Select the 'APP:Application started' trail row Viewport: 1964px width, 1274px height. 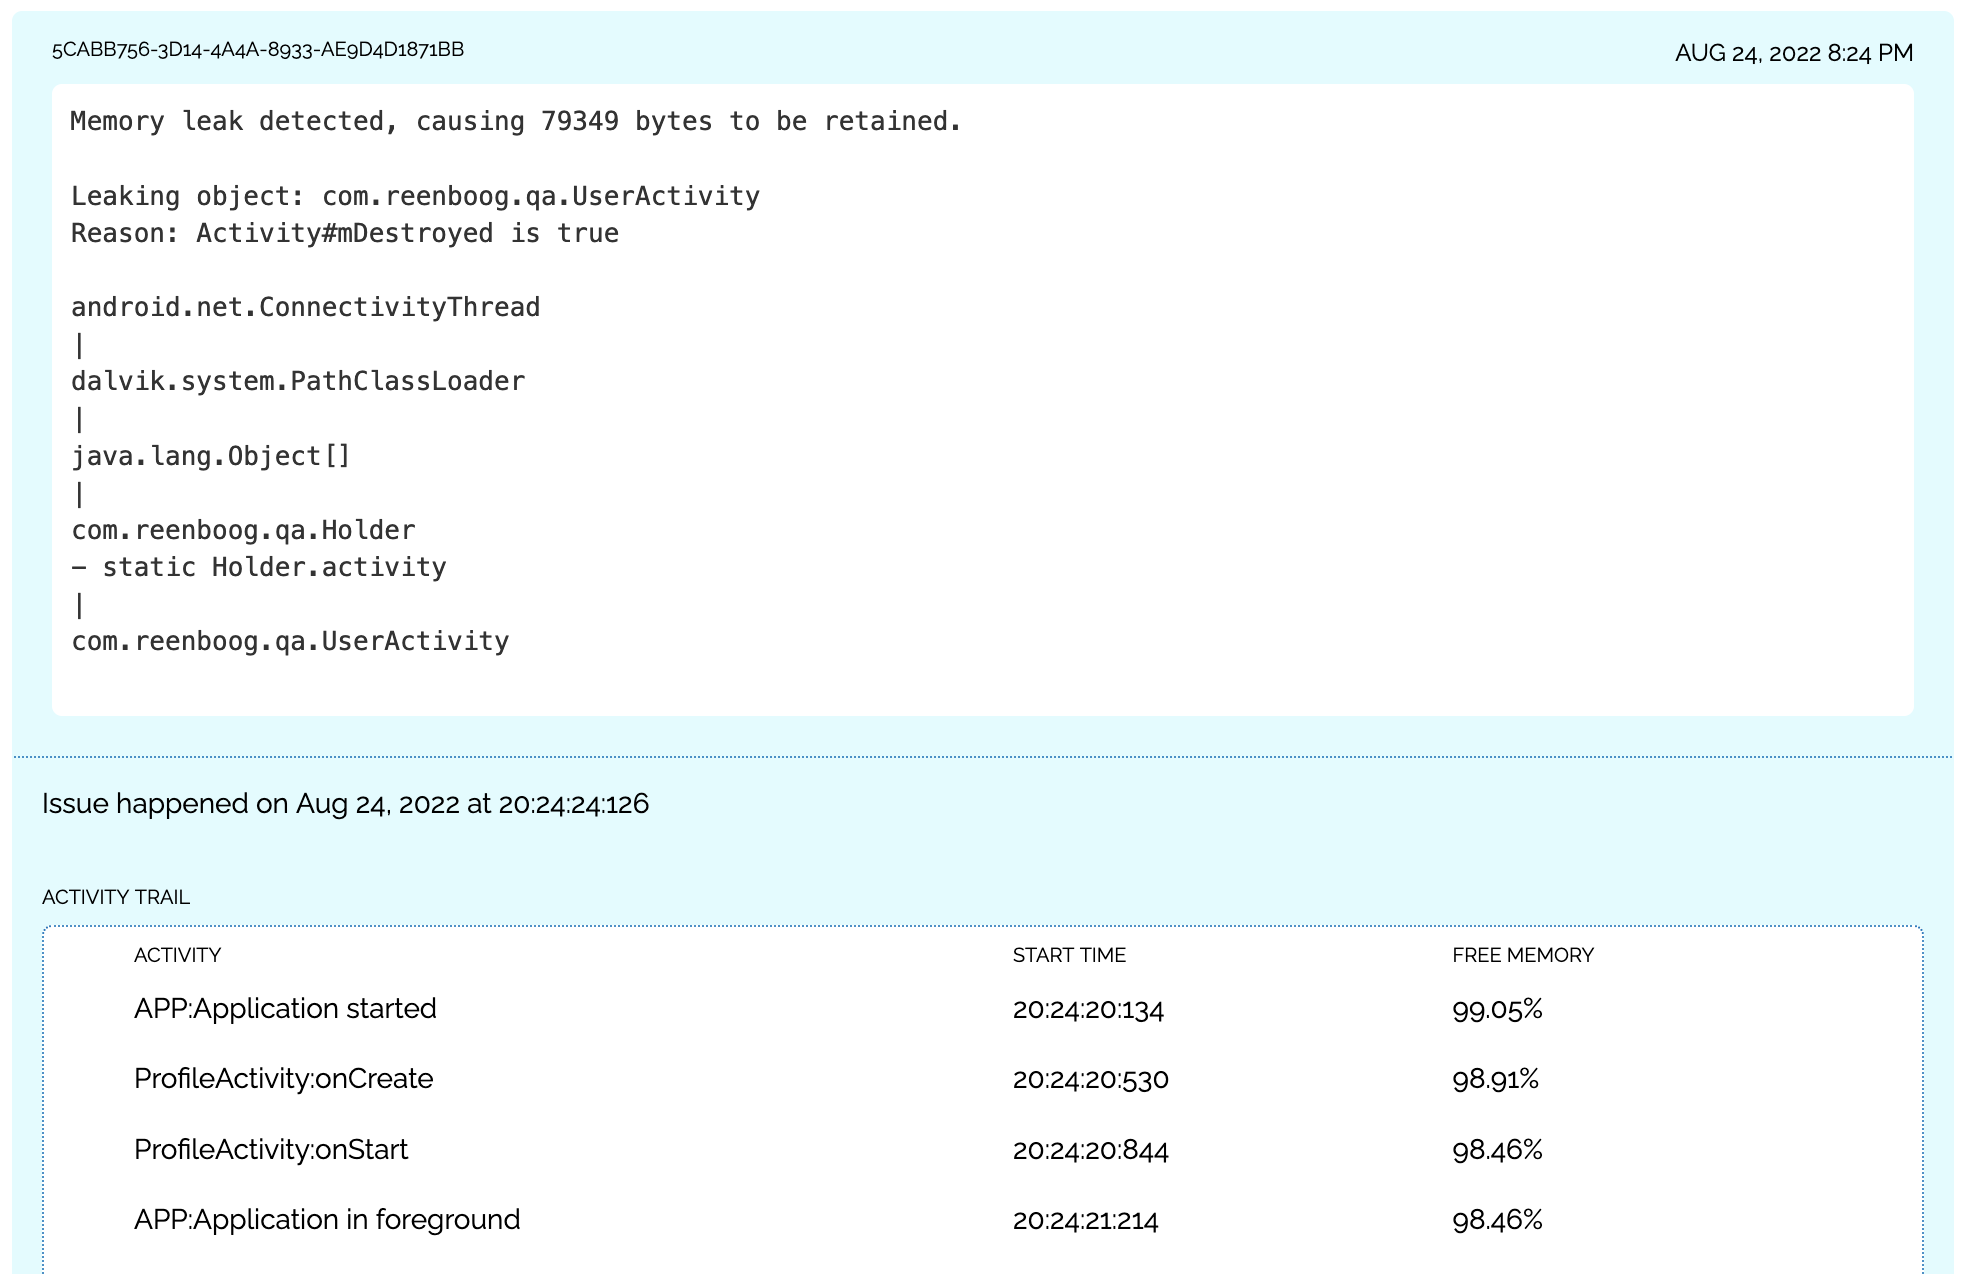285,1008
